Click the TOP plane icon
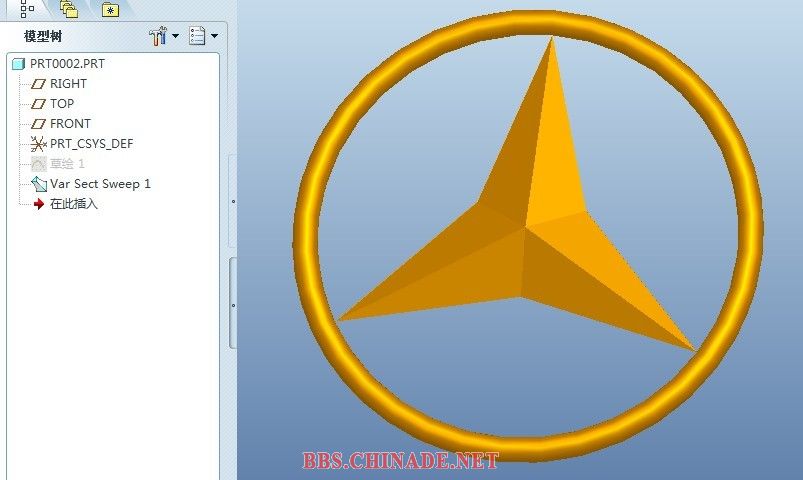Screen dimensions: 803x480 coord(38,103)
